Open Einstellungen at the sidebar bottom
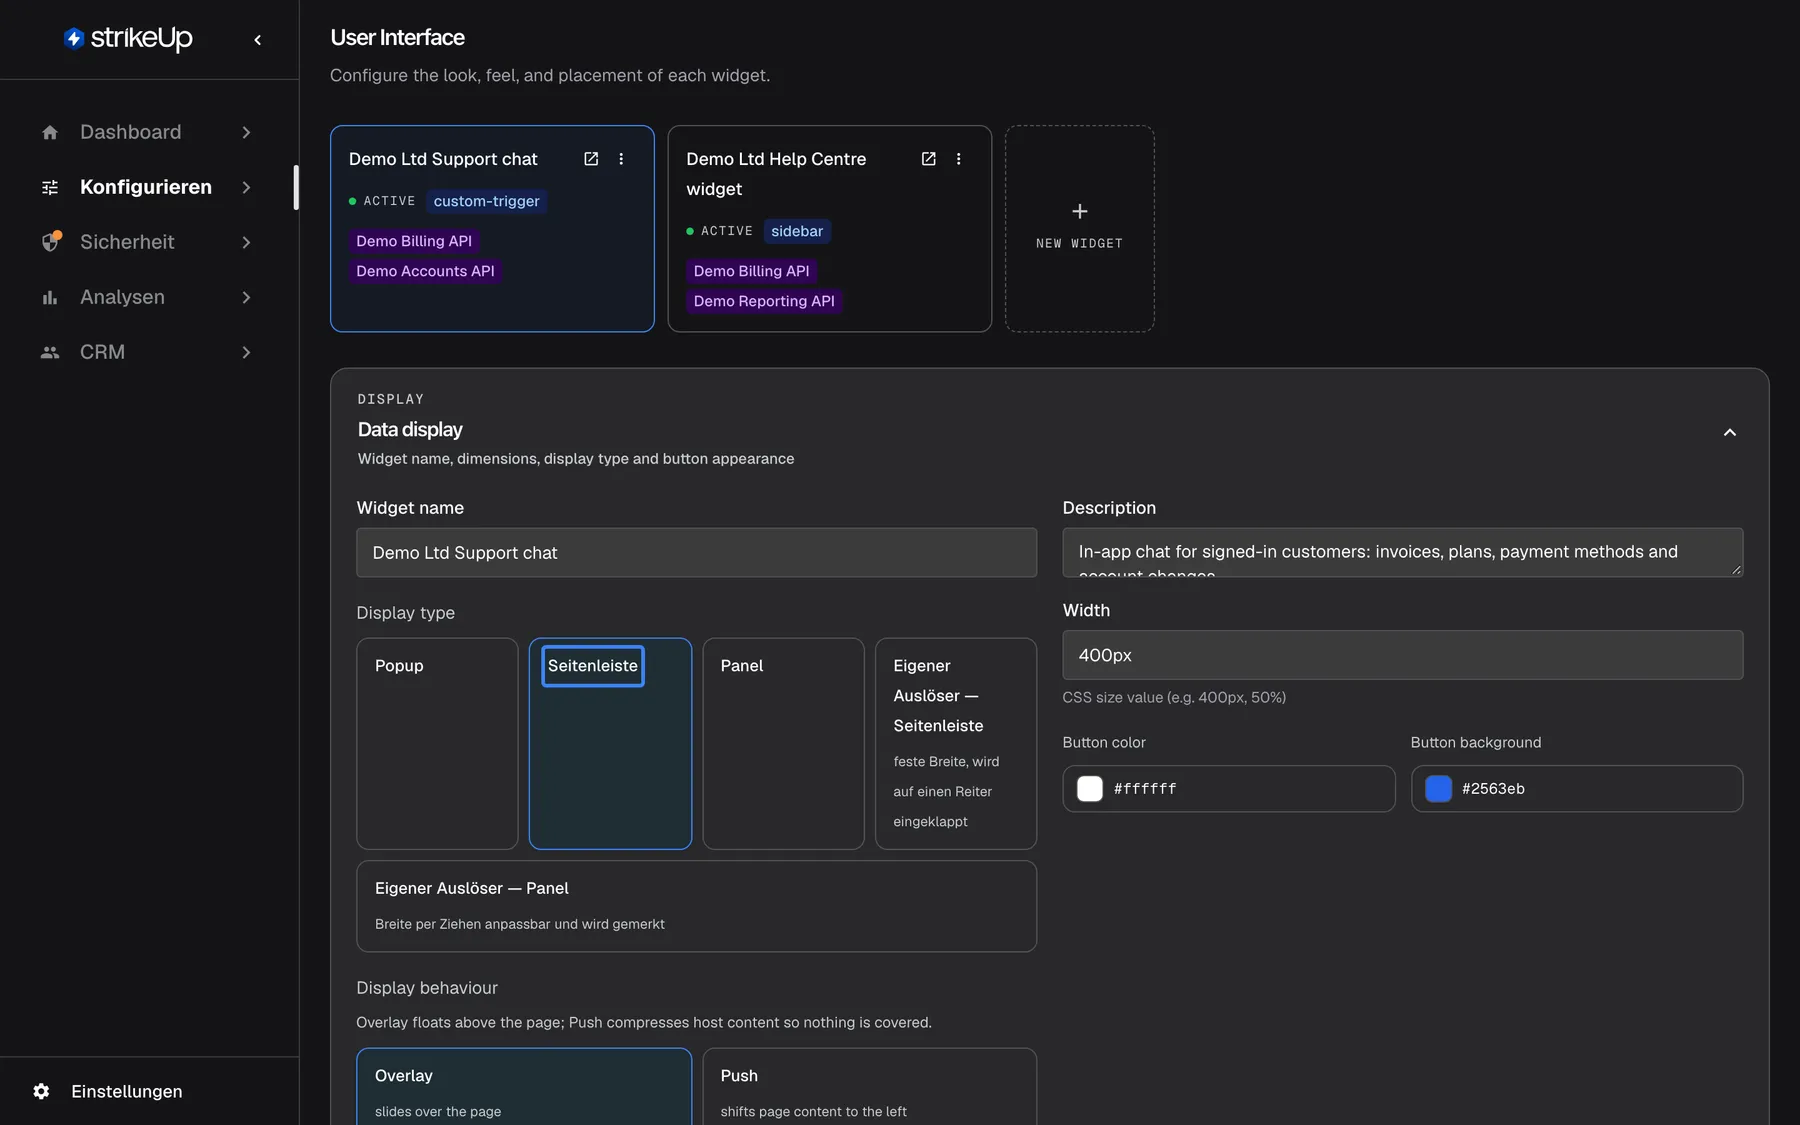This screenshot has width=1800, height=1125. 126,1091
